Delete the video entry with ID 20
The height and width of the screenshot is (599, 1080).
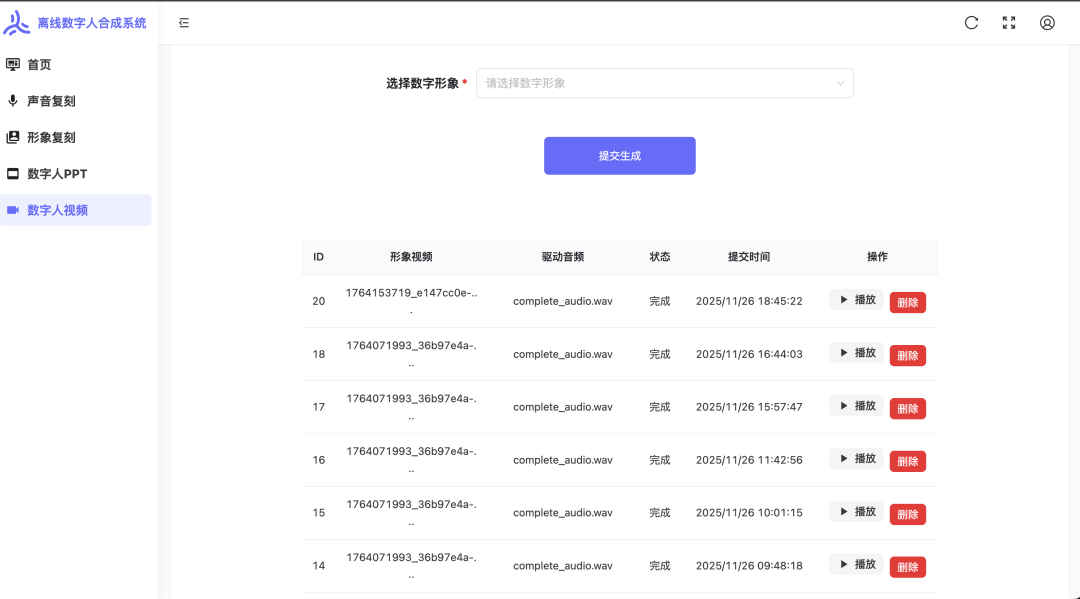click(907, 302)
